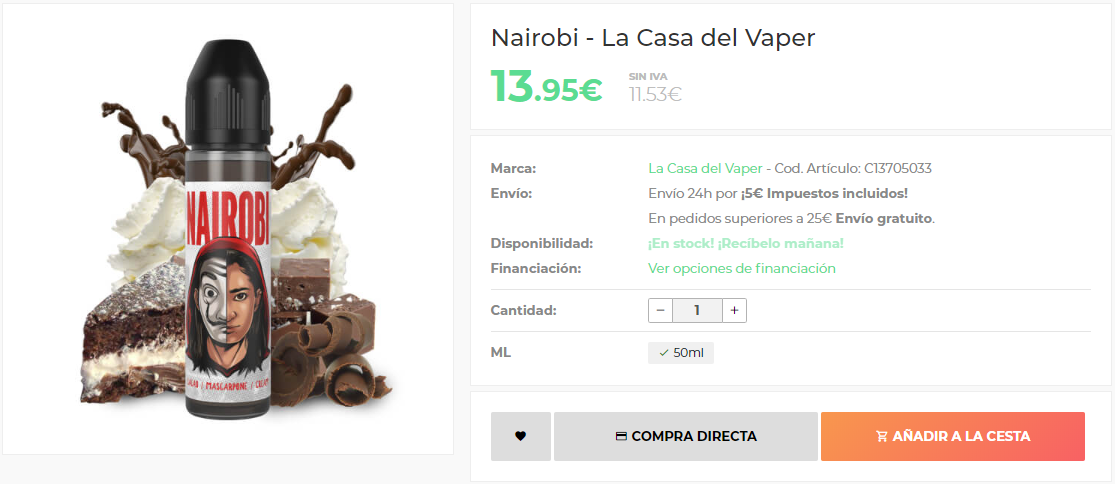The image size is (1115, 484).
Task: Open La Casa del Vaper brand link
Action: [x=705, y=168]
